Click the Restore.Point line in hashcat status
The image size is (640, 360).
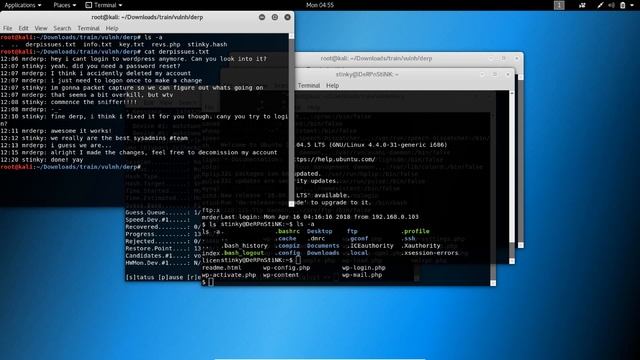(163, 248)
